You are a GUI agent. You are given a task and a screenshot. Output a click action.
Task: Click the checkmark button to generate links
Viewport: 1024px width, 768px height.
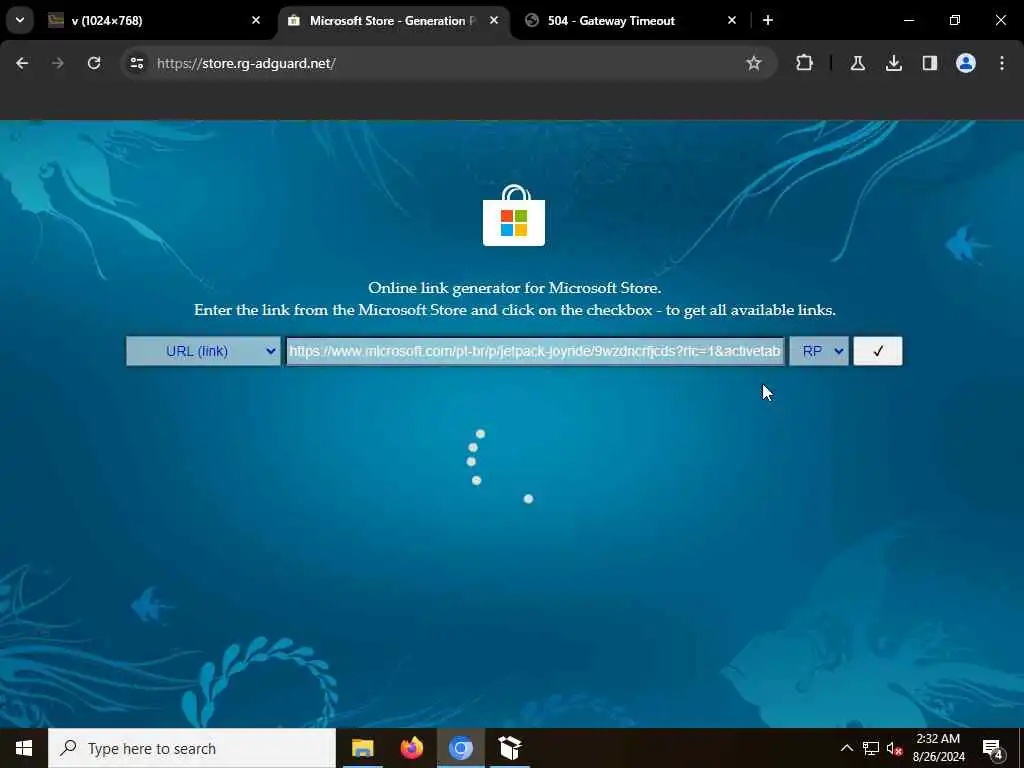tap(878, 351)
